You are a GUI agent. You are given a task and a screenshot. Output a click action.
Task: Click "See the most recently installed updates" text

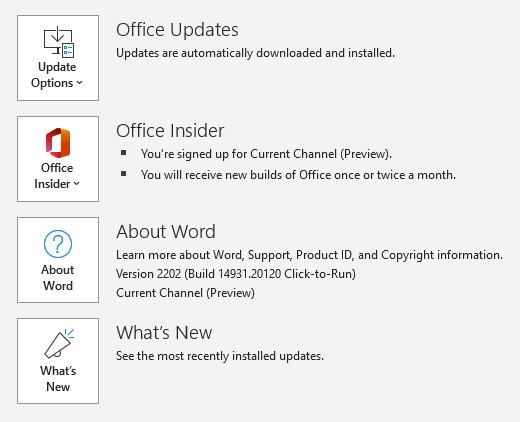(x=220, y=356)
